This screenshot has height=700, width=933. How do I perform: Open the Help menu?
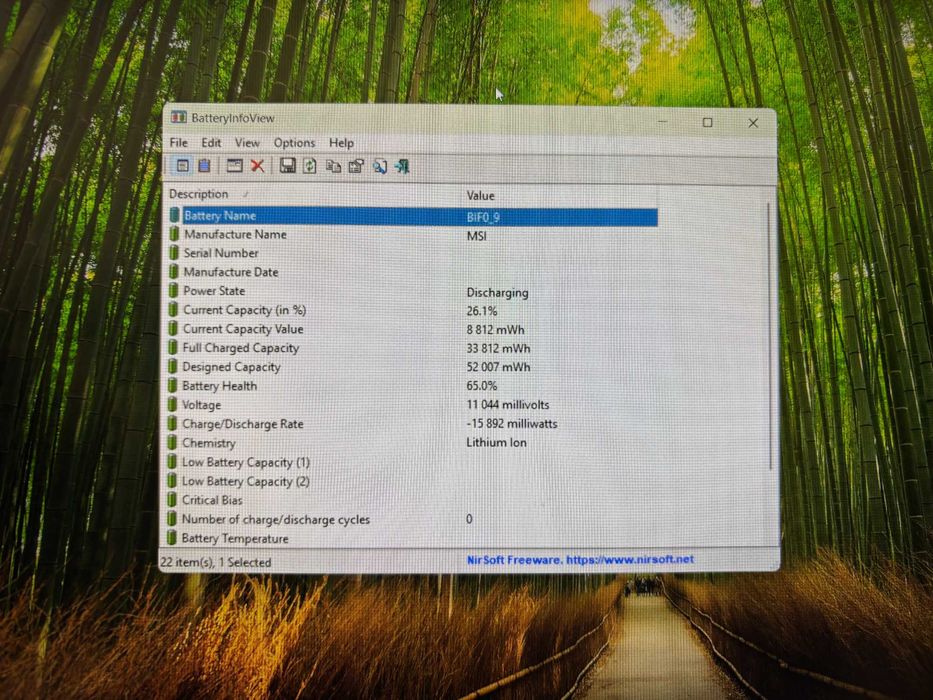[x=341, y=143]
